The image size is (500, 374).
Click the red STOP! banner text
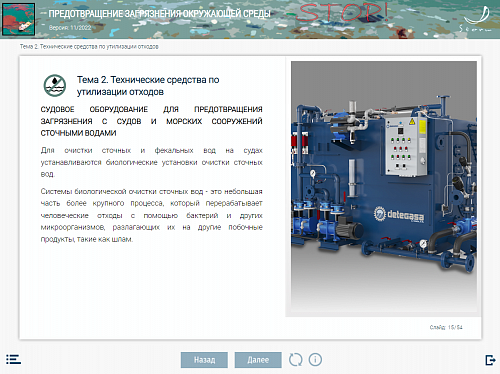click(342, 13)
